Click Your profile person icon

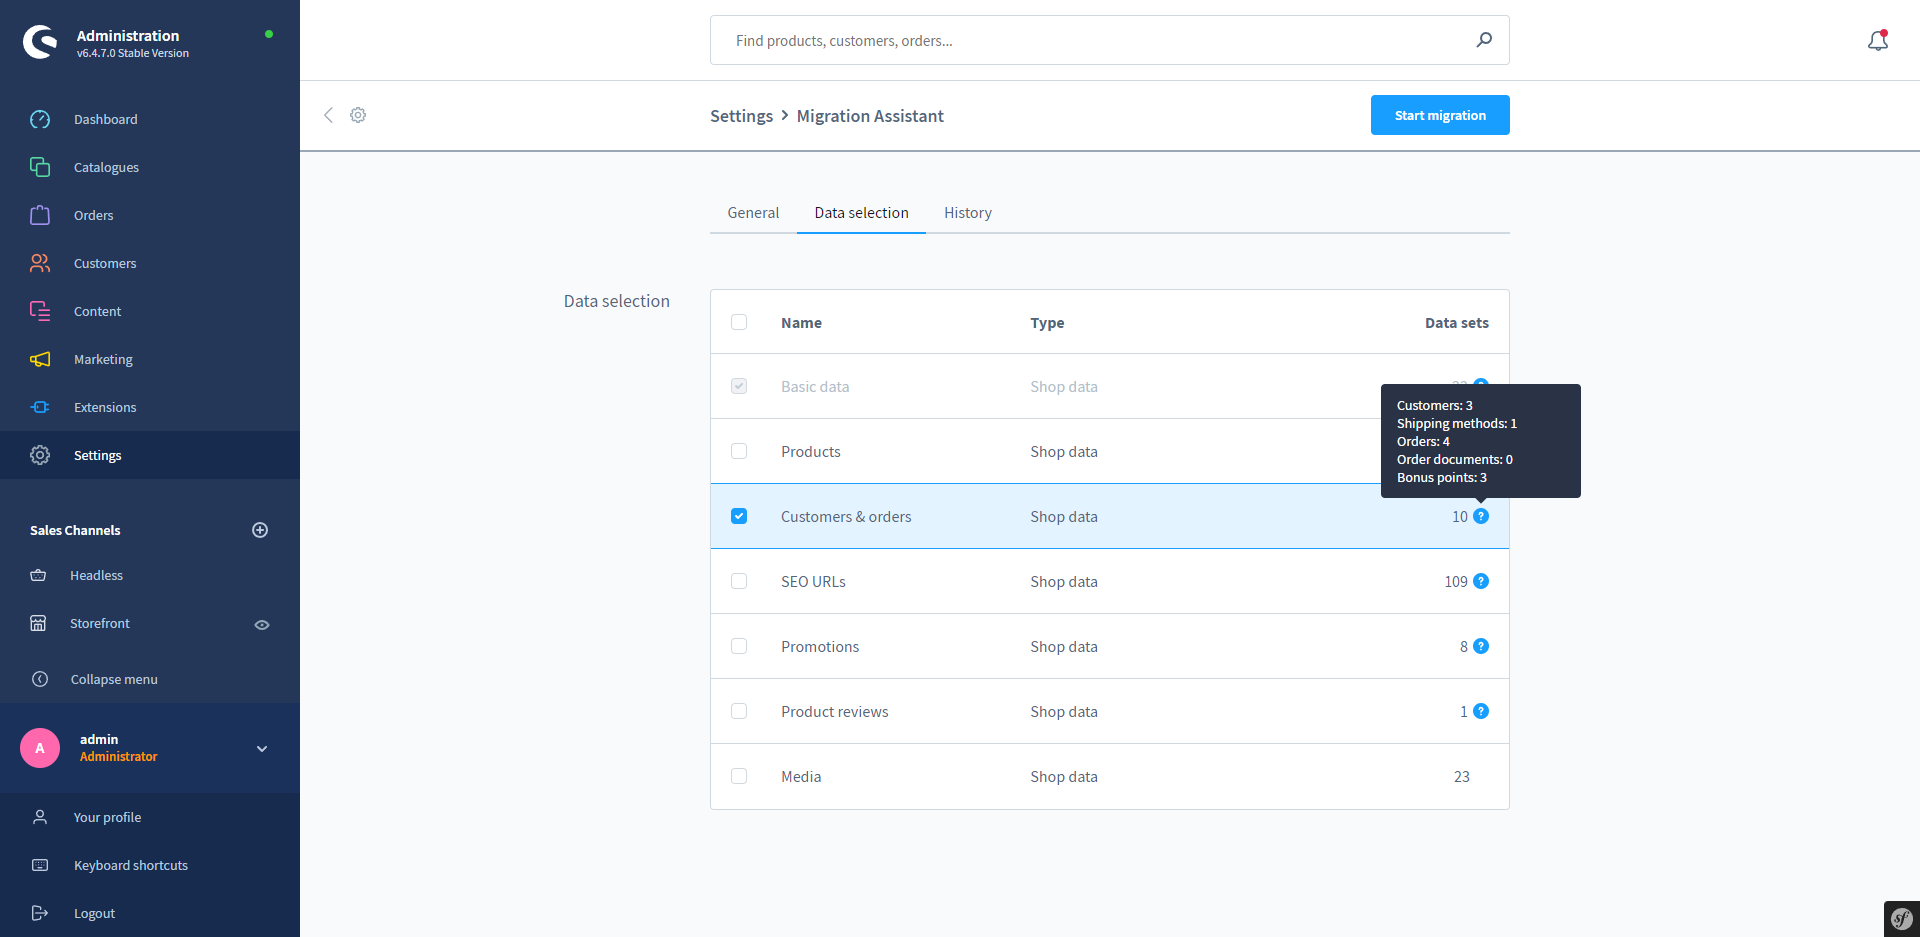click(40, 817)
